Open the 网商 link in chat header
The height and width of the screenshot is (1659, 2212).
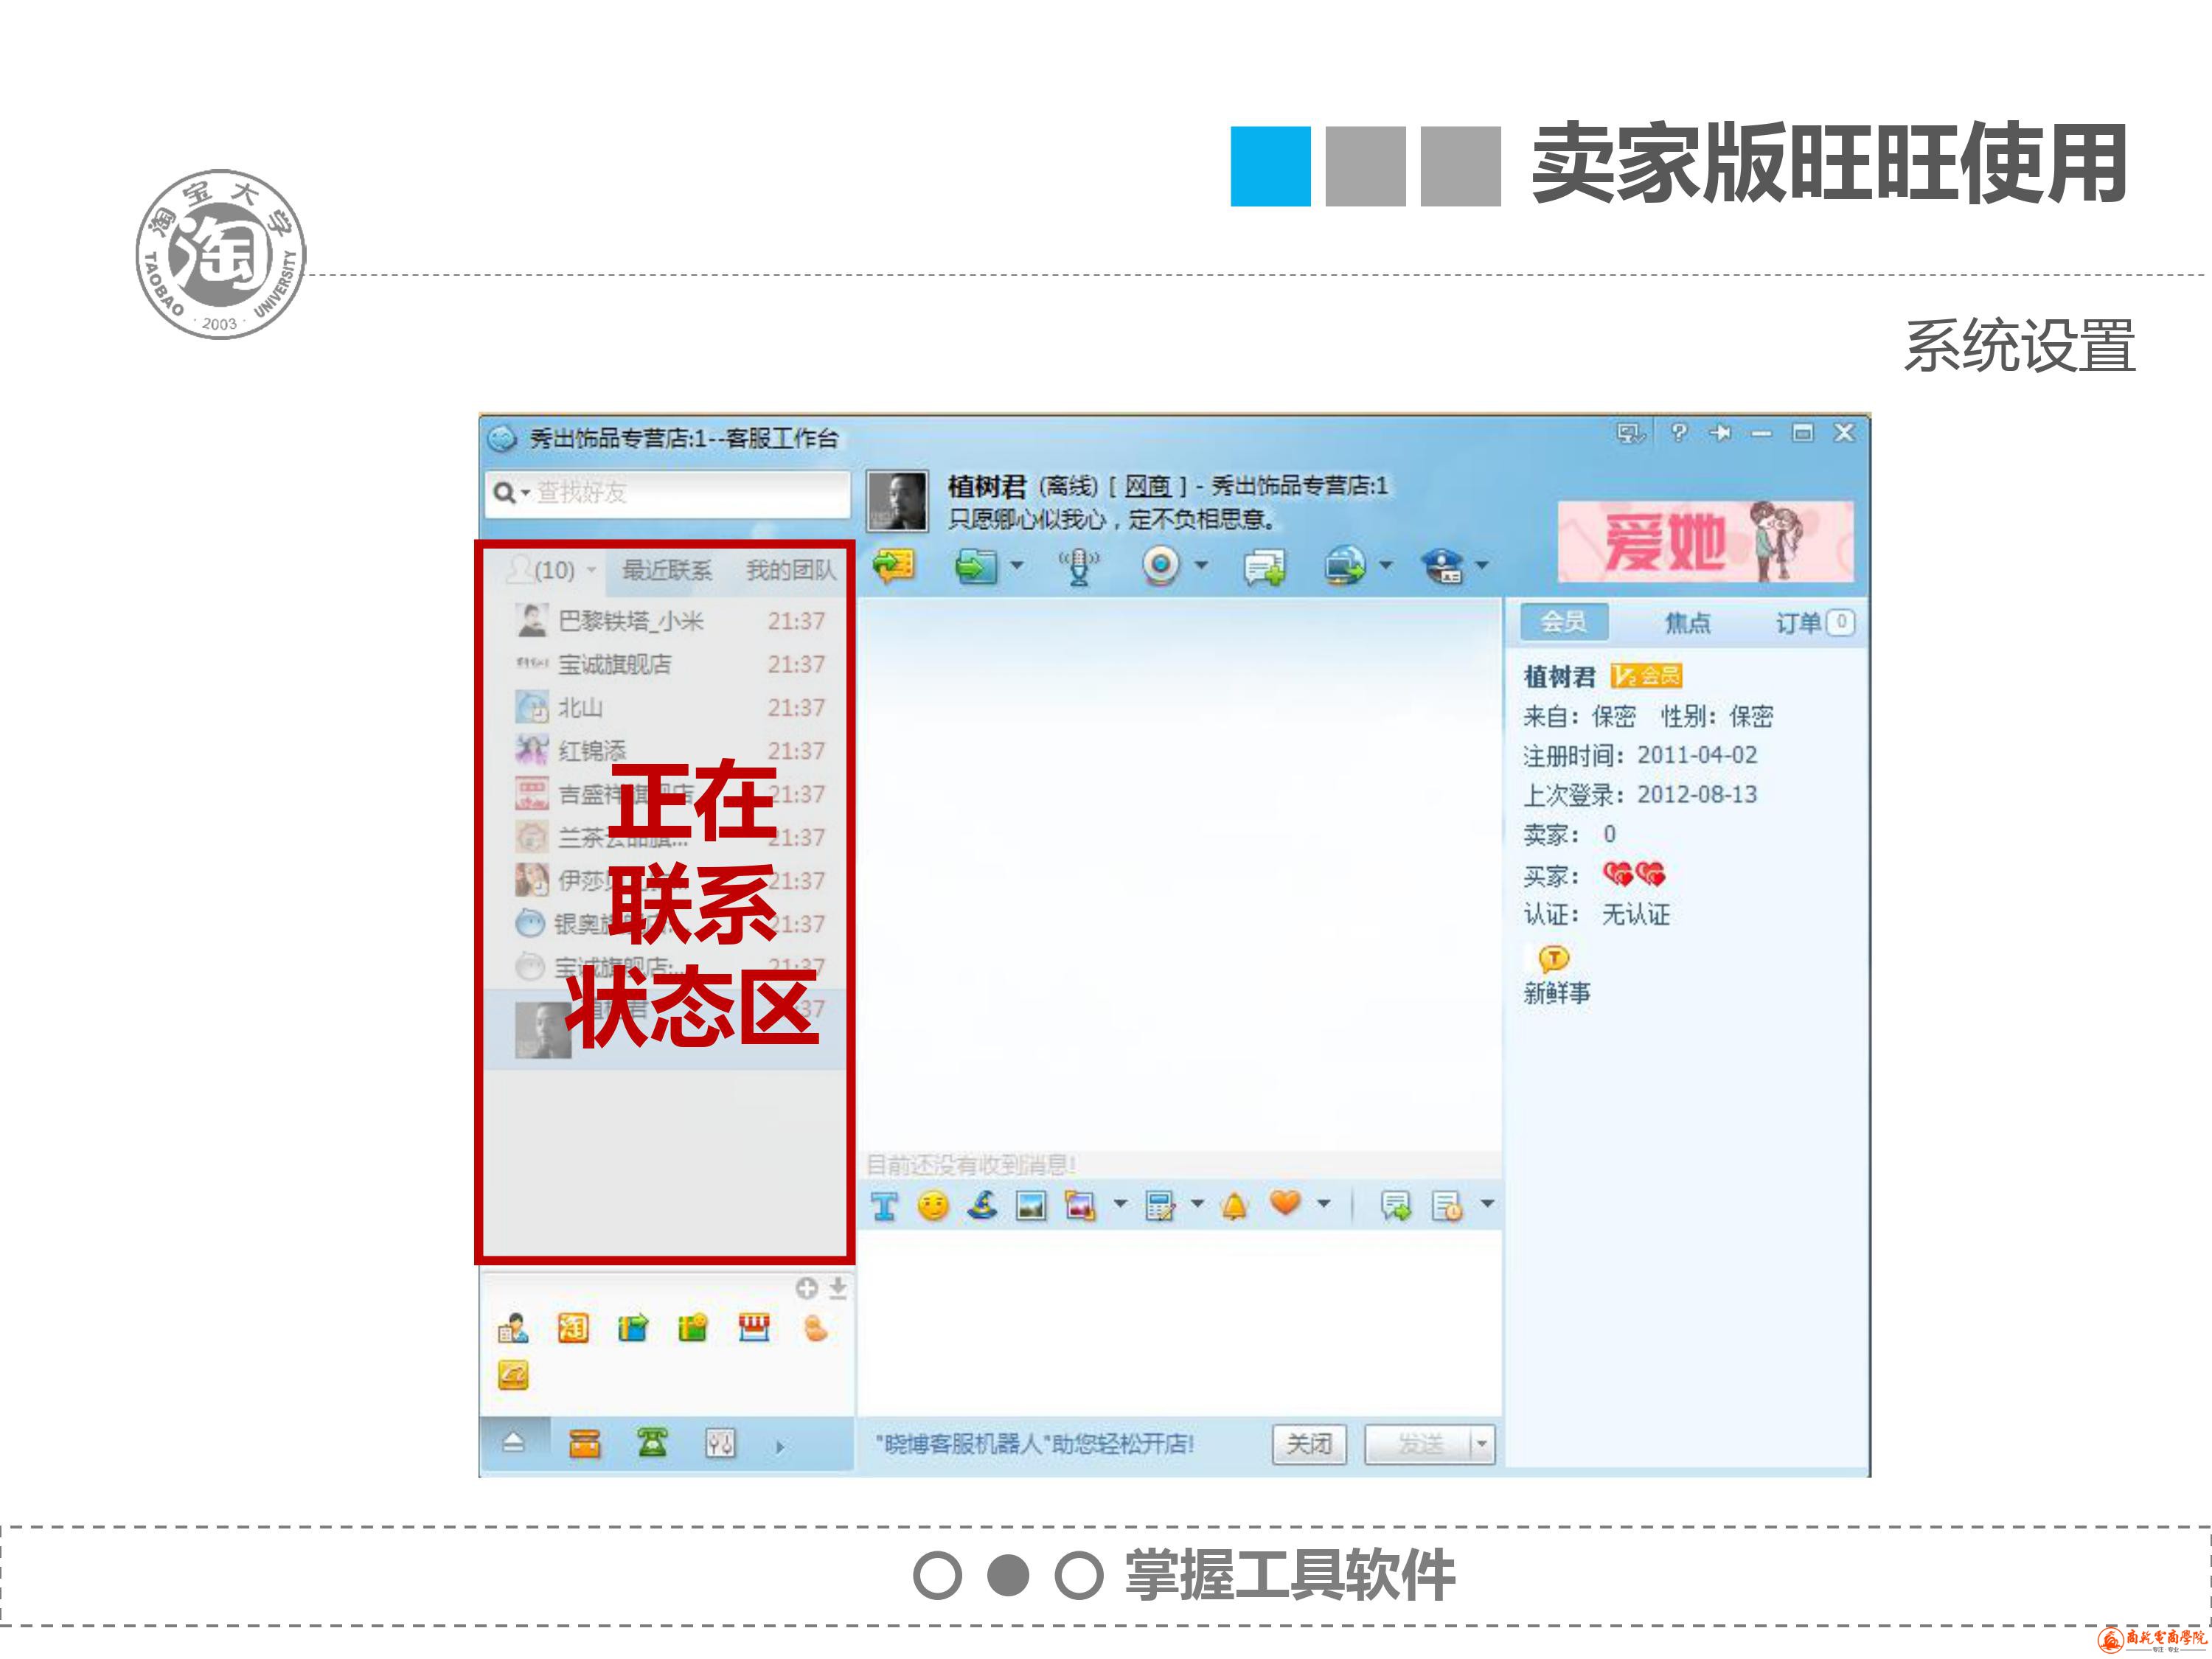tap(1147, 486)
